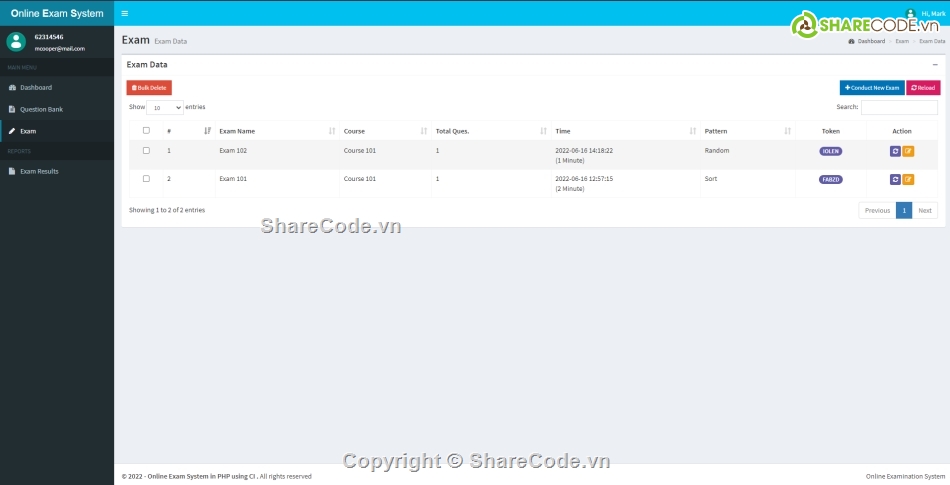The height and width of the screenshot is (485, 950).
Task: Sort table by the Time column
Action: (625, 131)
